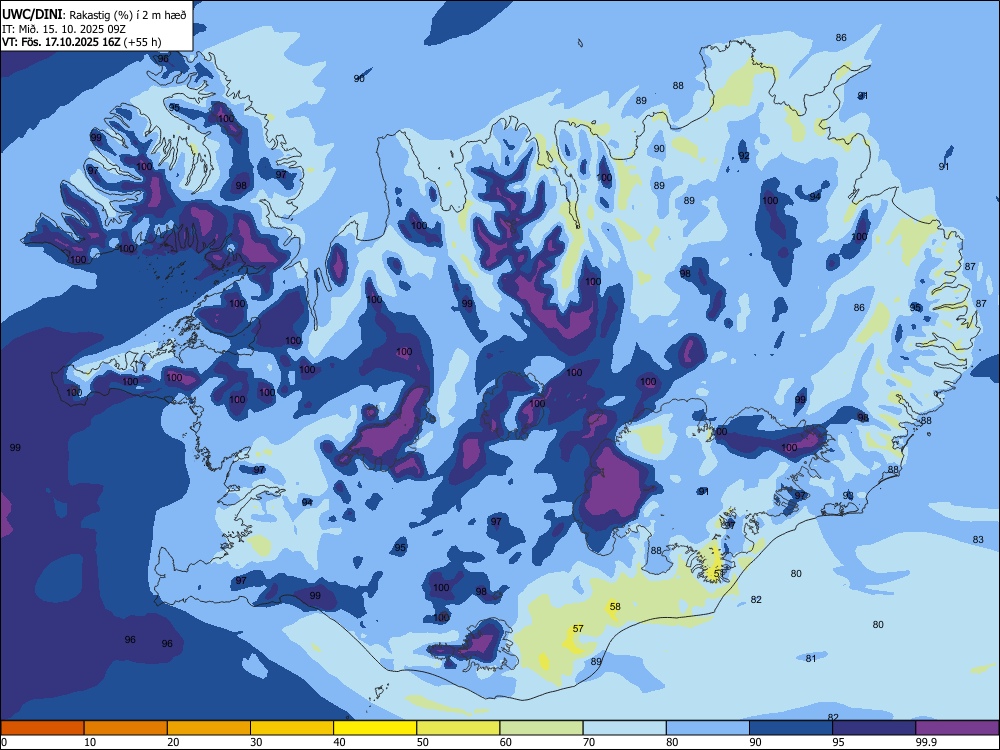Screen dimensions: 1000x750
Task: Click the legend tick label '30'
Action: click(256, 742)
